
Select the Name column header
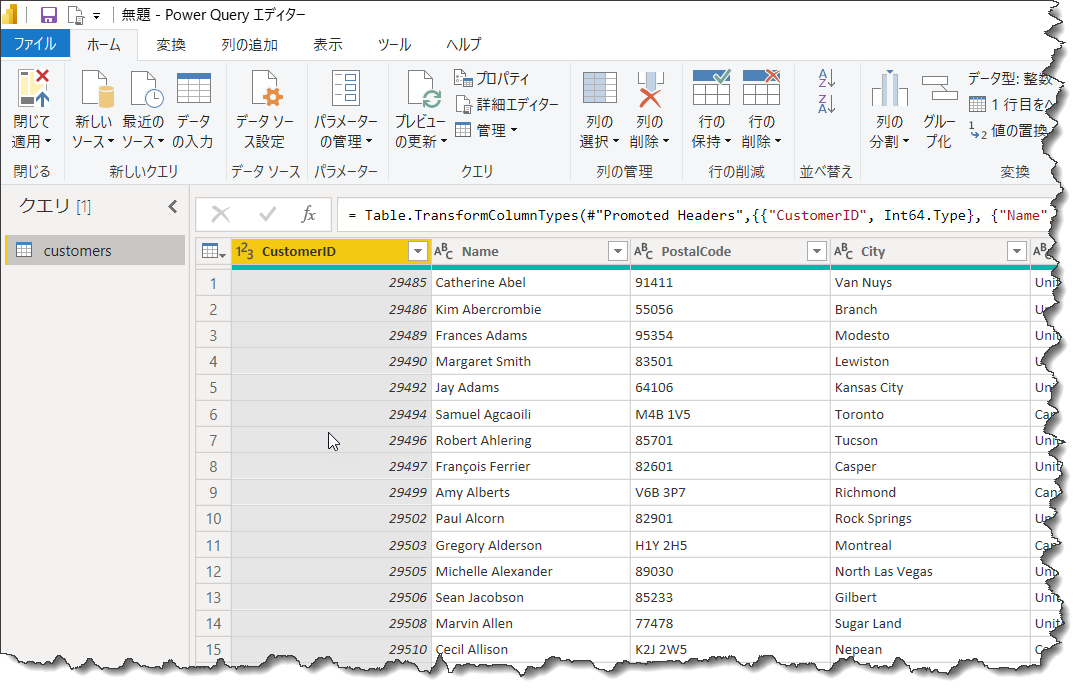(x=530, y=251)
